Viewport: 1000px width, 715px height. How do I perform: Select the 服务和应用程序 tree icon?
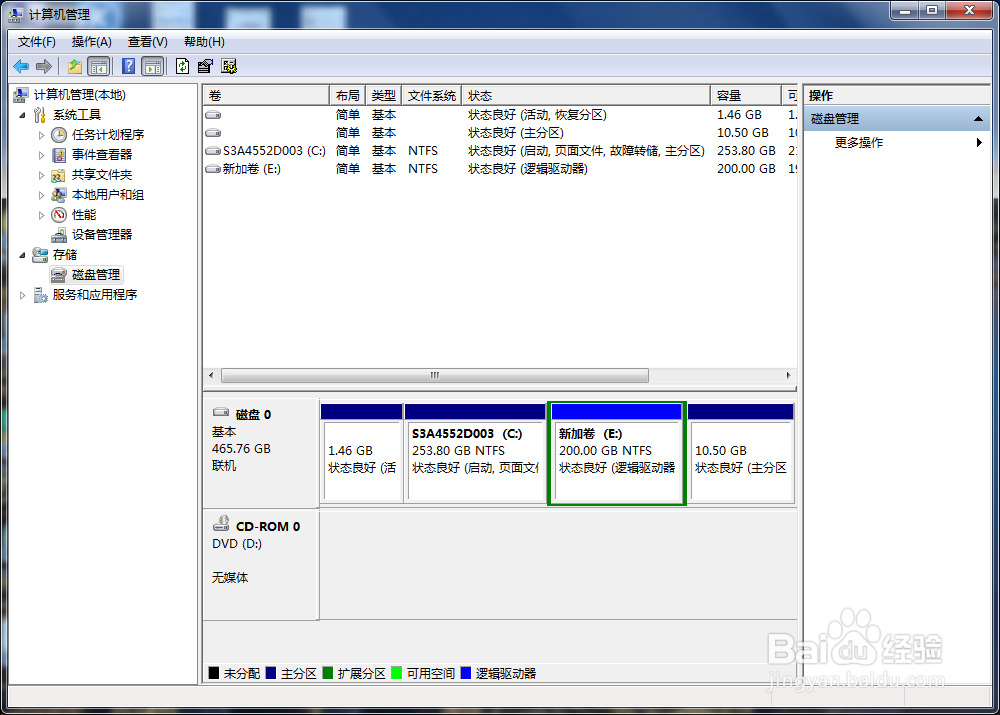(x=40, y=295)
